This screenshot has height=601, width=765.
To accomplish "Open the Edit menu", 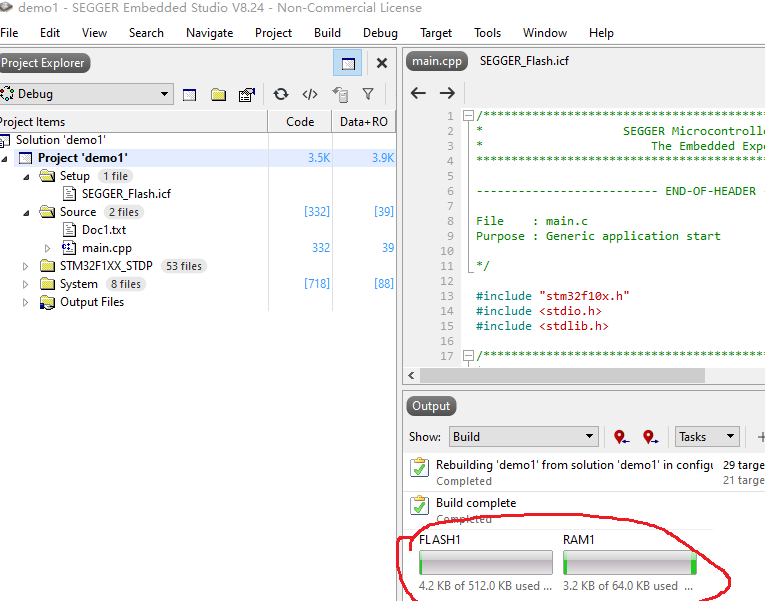I will [50, 33].
